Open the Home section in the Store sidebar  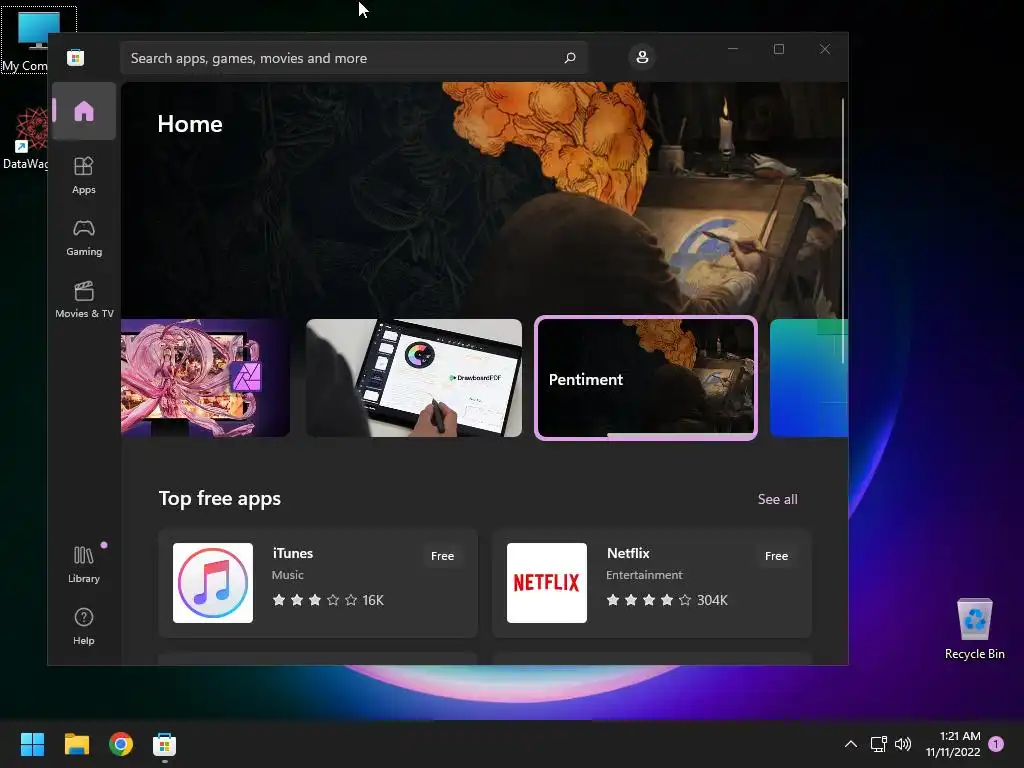coord(84,111)
